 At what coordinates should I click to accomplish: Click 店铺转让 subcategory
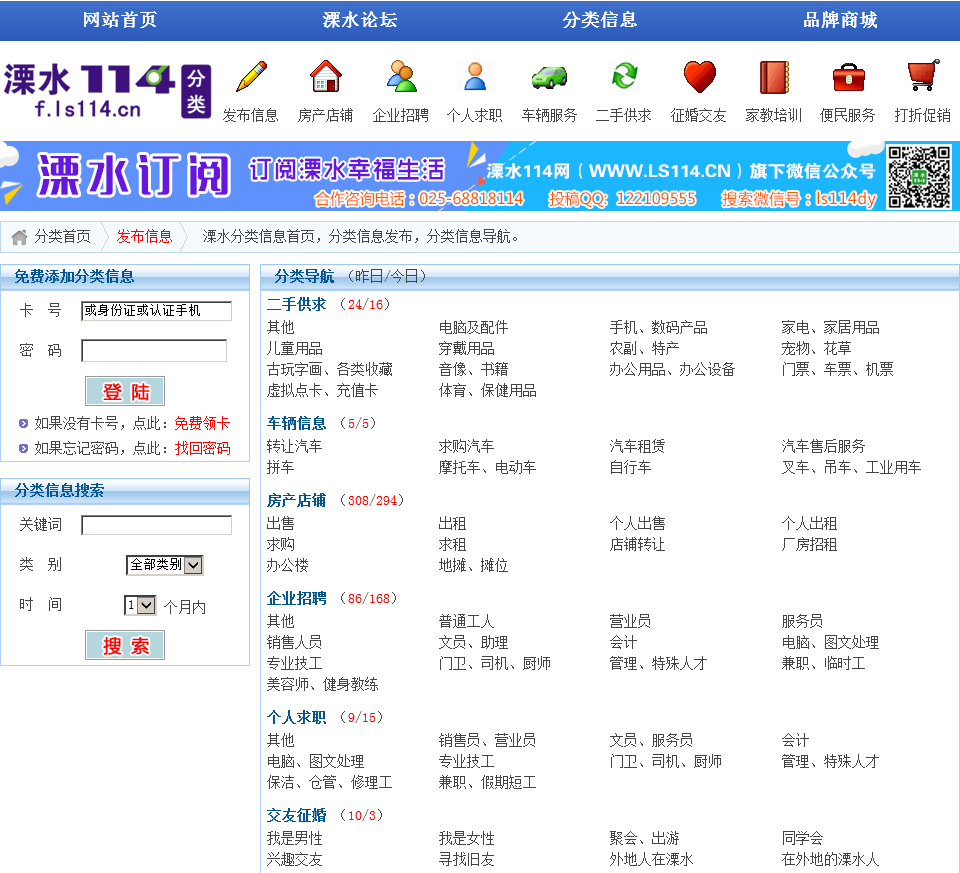[x=637, y=544]
